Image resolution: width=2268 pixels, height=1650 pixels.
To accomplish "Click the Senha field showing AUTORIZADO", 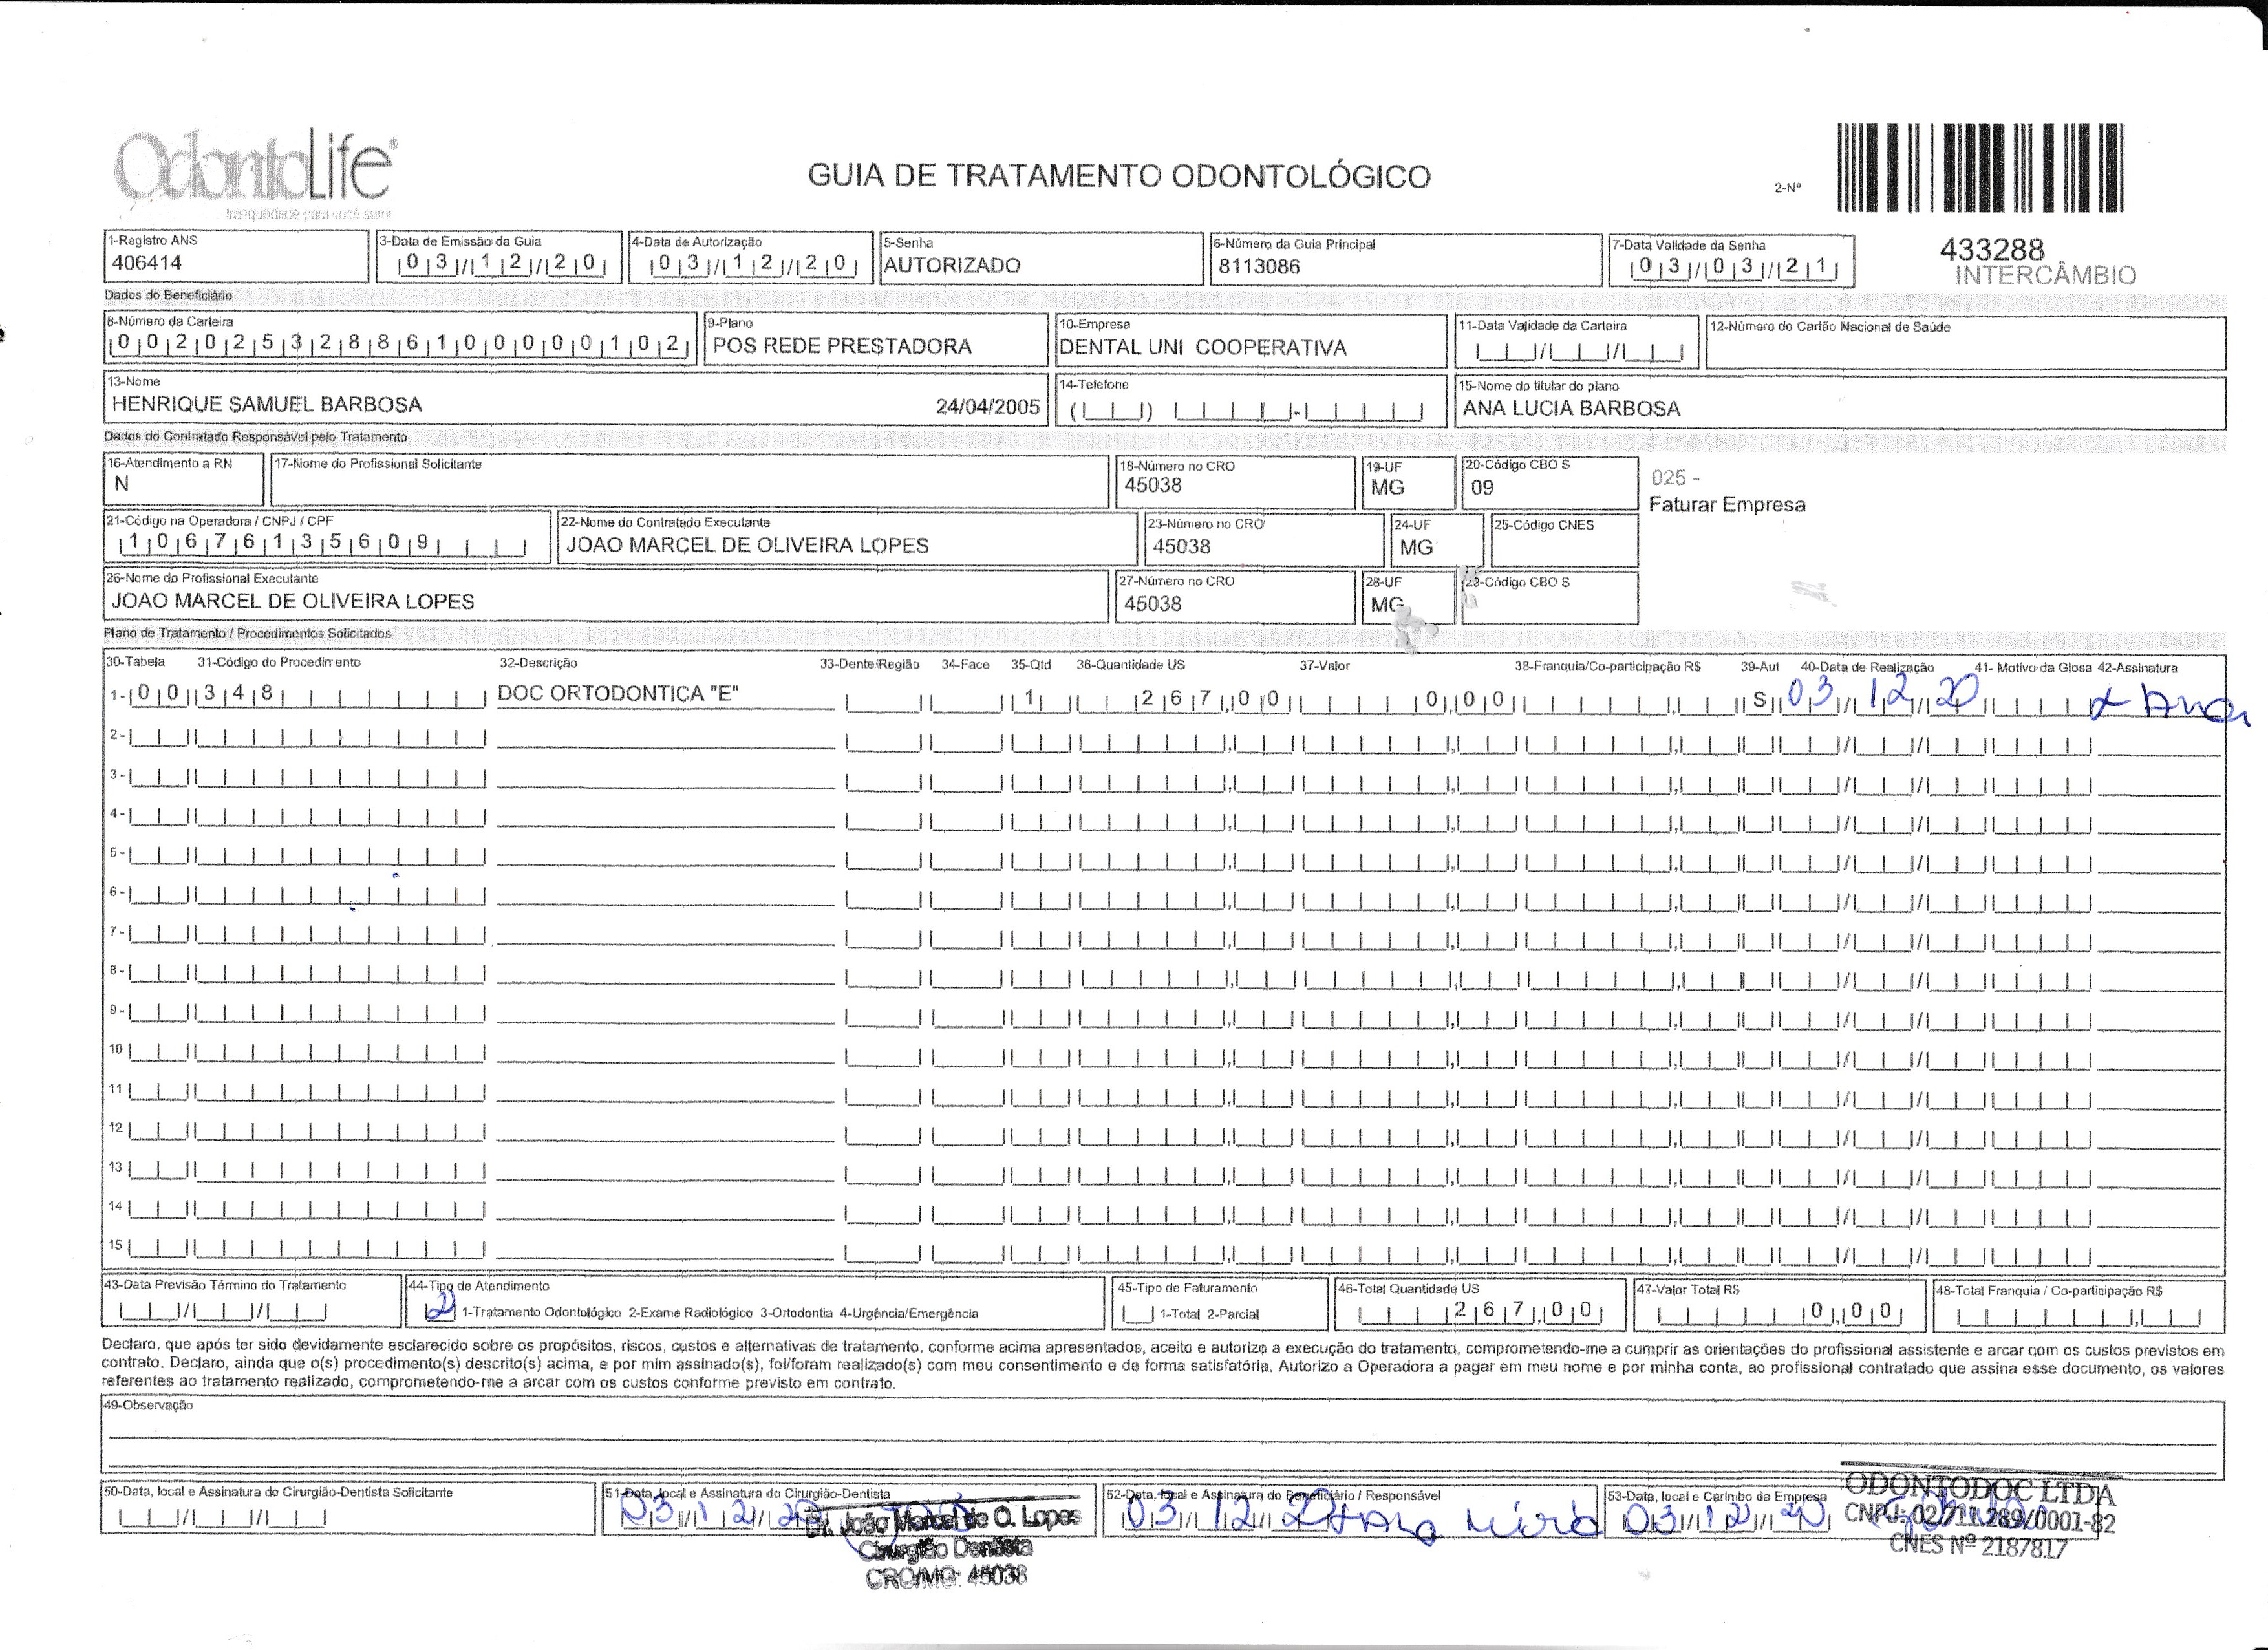I will pyautogui.click(x=952, y=266).
